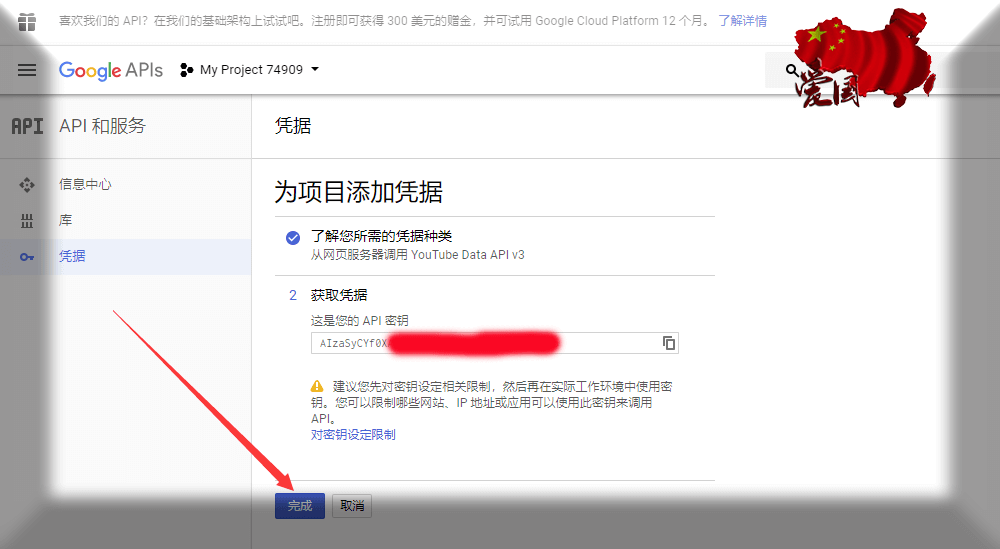Click the blue checkmark for step one
This screenshot has height=549, width=1000.
pyautogui.click(x=293, y=238)
